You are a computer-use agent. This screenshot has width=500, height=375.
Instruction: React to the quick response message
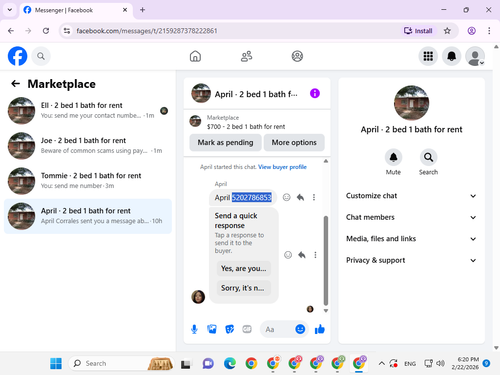click(288, 255)
